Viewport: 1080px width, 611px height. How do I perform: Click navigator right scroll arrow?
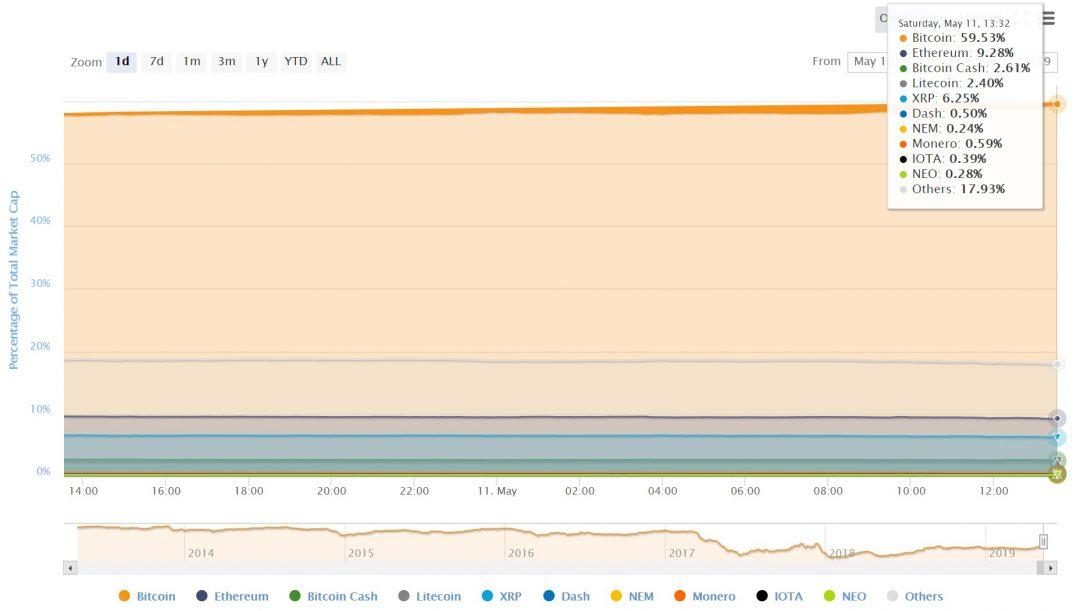point(1050,568)
